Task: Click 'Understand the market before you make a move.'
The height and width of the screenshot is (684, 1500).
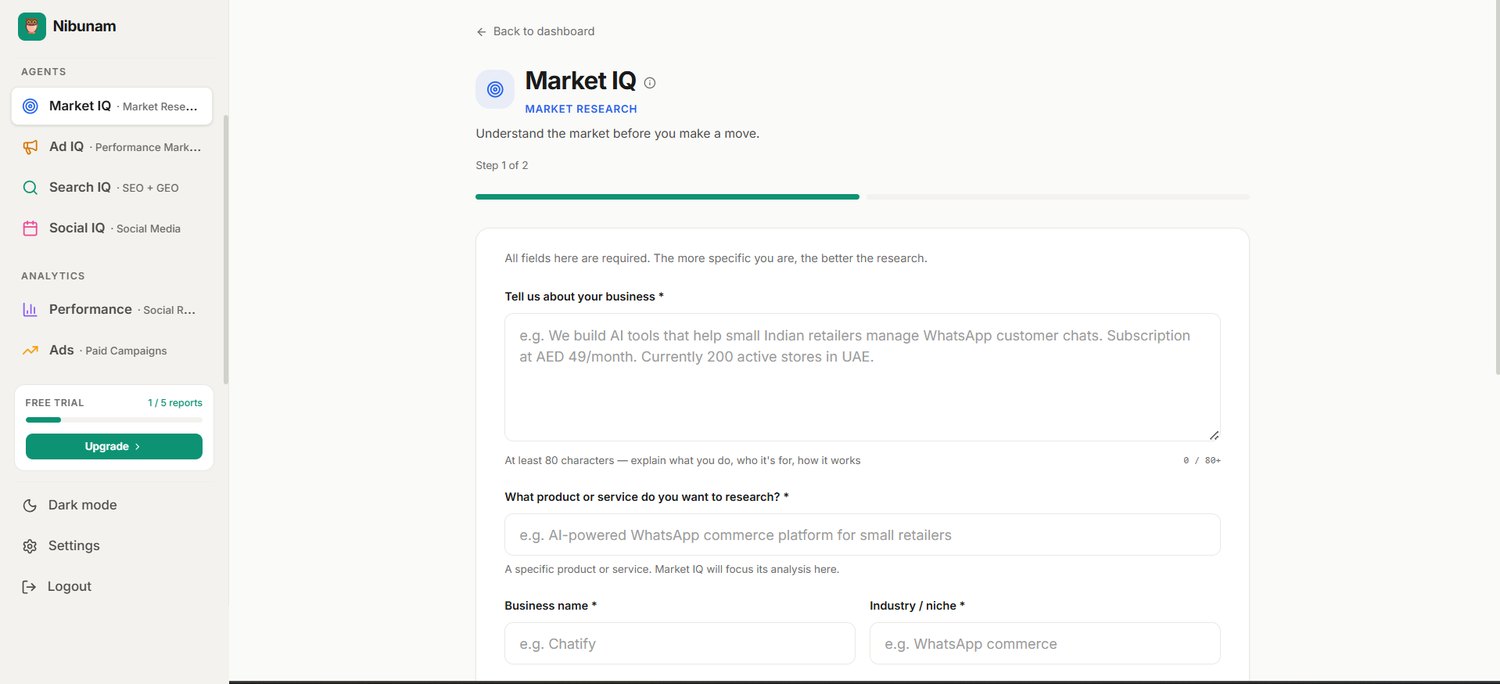Action: point(618,133)
